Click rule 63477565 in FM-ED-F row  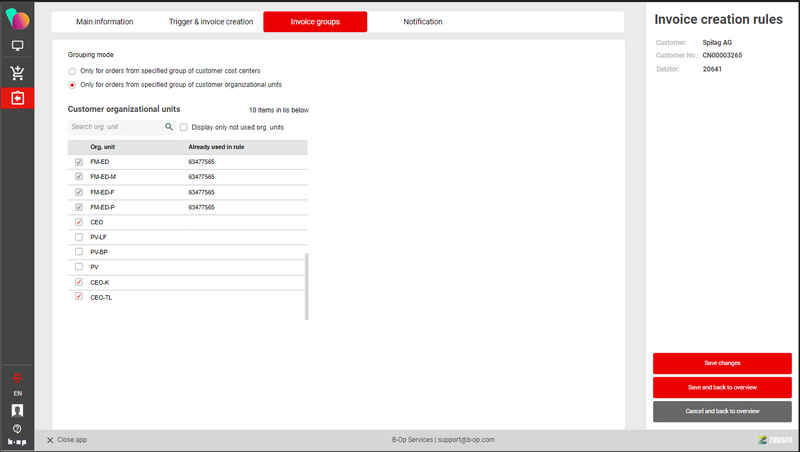coord(202,192)
